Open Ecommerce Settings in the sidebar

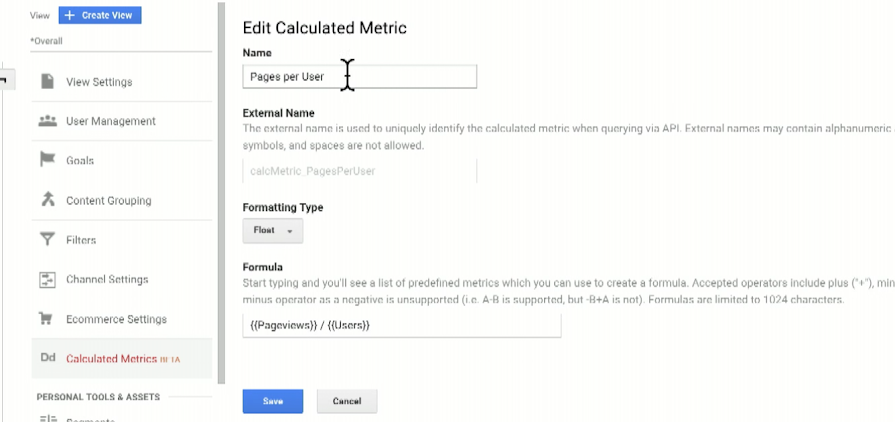(x=116, y=319)
